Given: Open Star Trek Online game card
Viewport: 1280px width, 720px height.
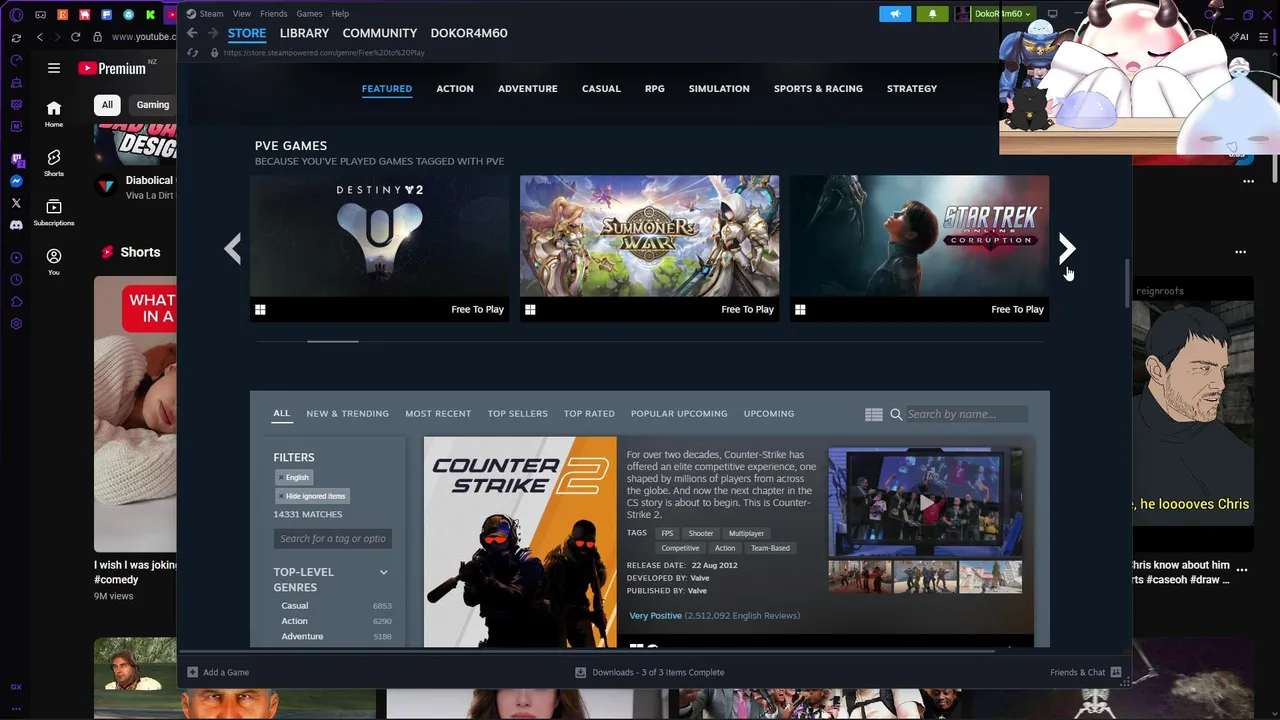Looking at the screenshot, I should pos(920,248).
